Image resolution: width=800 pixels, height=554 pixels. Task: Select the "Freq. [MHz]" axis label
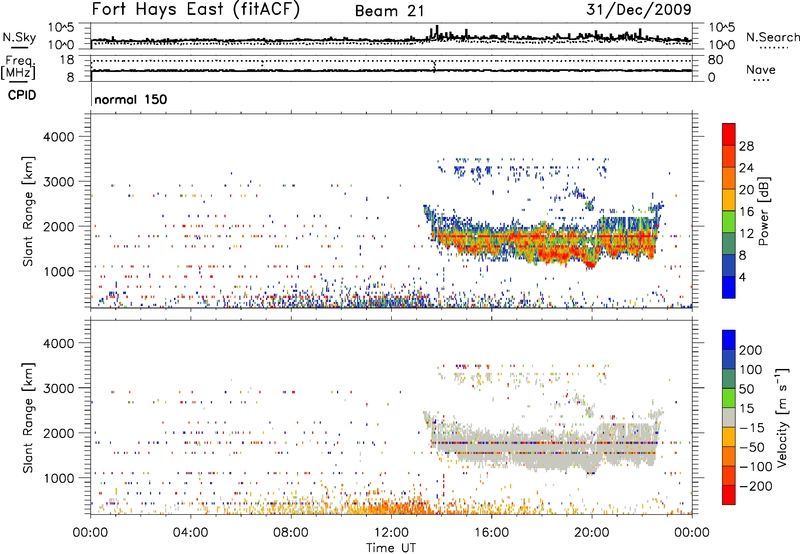click(18, 68)
